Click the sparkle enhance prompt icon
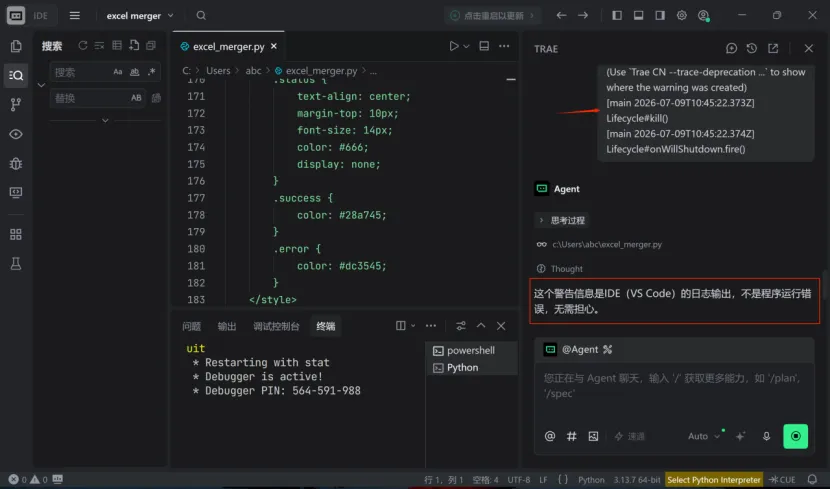 pyautogui.click(x=741, y=436)
